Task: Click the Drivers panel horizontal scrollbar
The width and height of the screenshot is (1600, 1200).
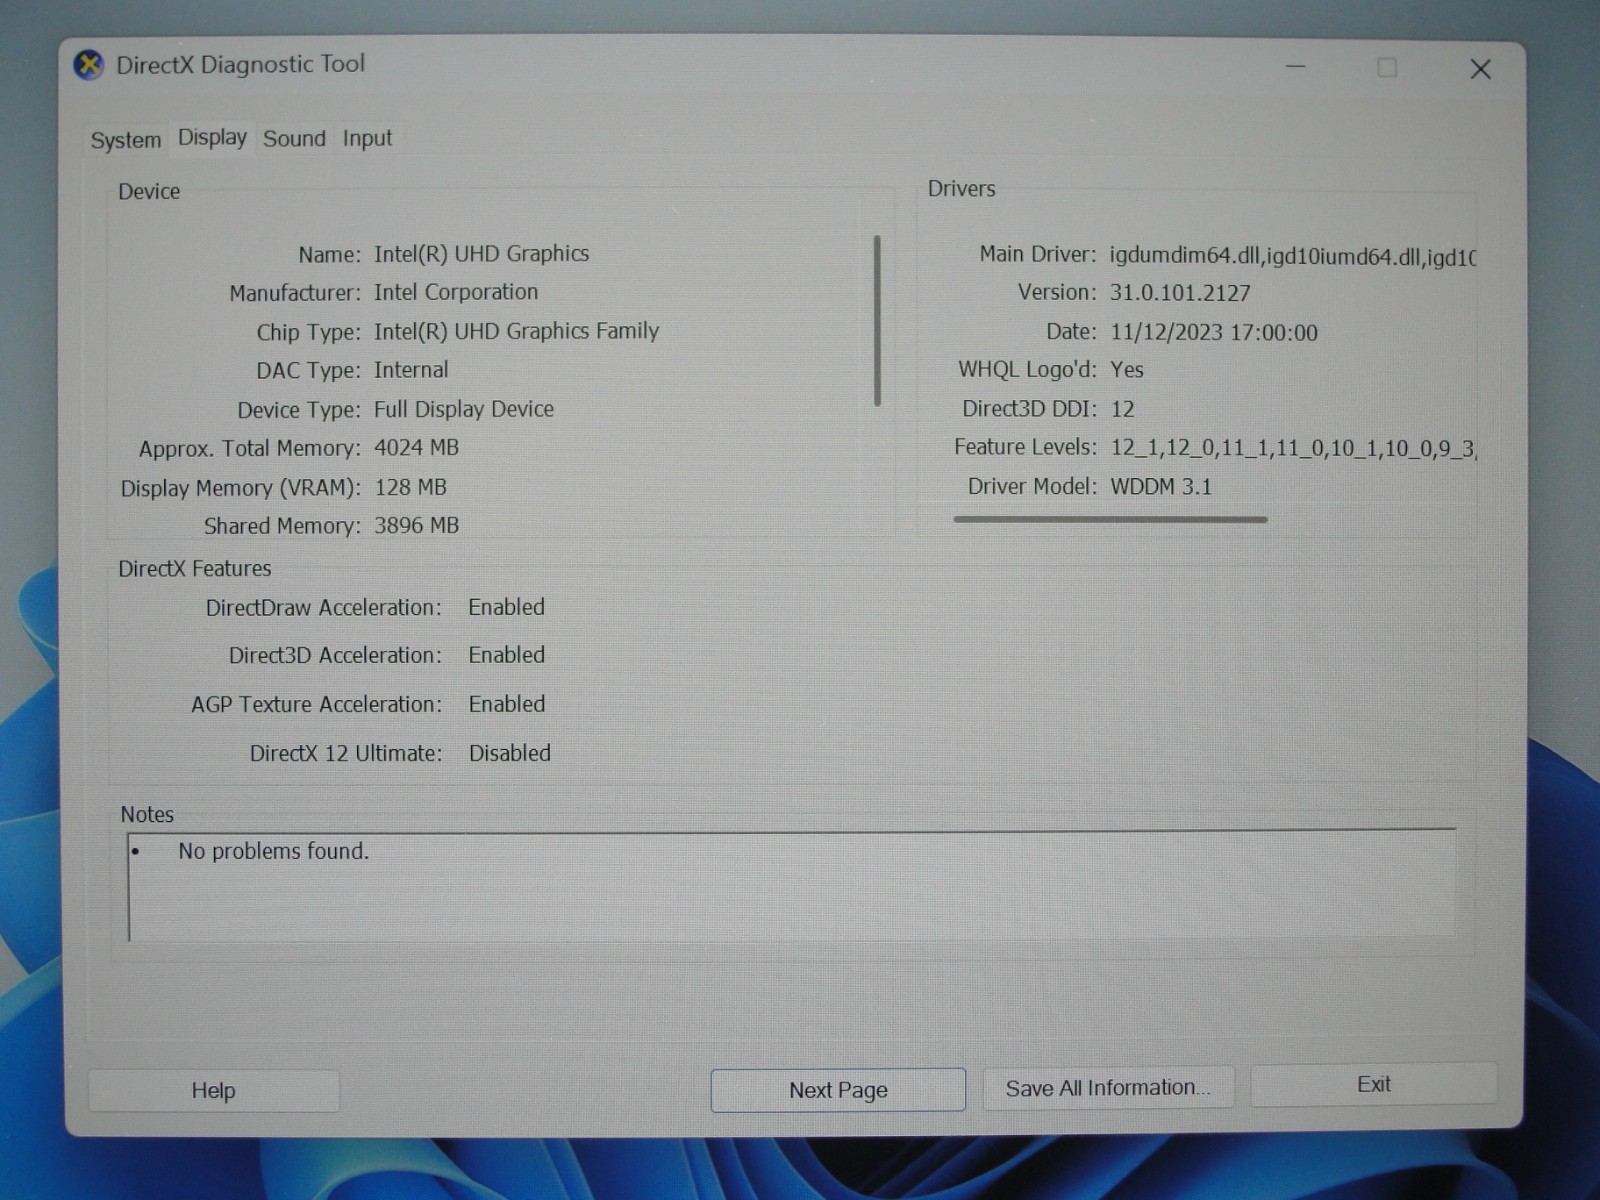Action: pyautogui.click(x=1110, y=519)
